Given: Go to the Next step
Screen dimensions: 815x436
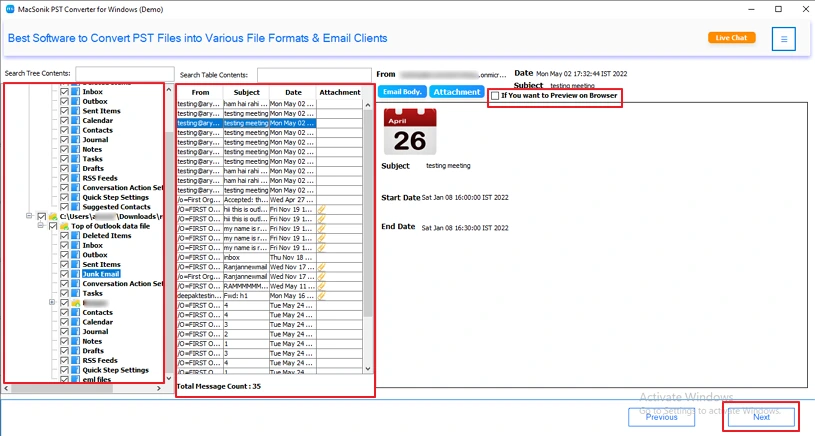Looking at the screenshot, I should (761, 417).
